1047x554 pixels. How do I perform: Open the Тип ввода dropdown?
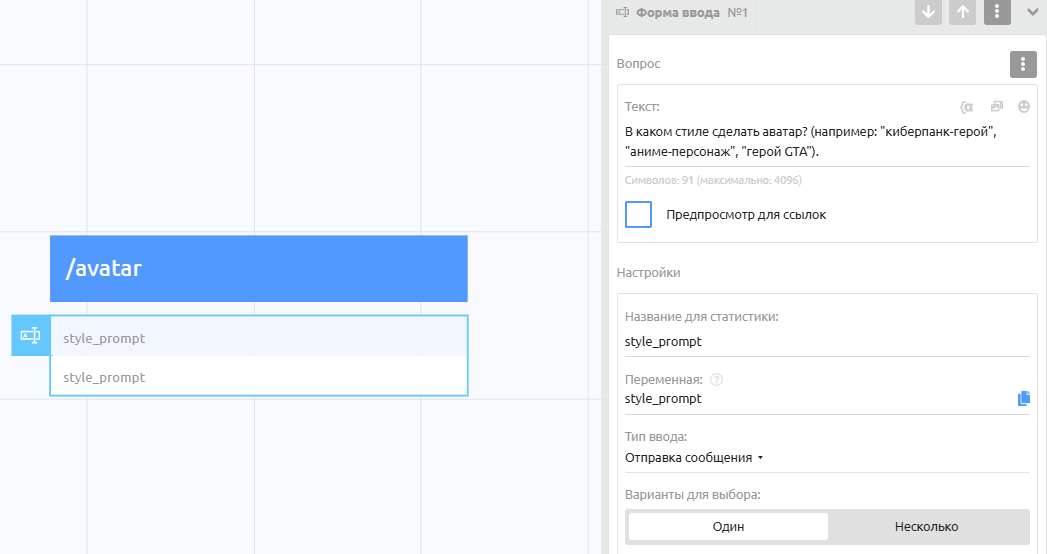[694, 458]
